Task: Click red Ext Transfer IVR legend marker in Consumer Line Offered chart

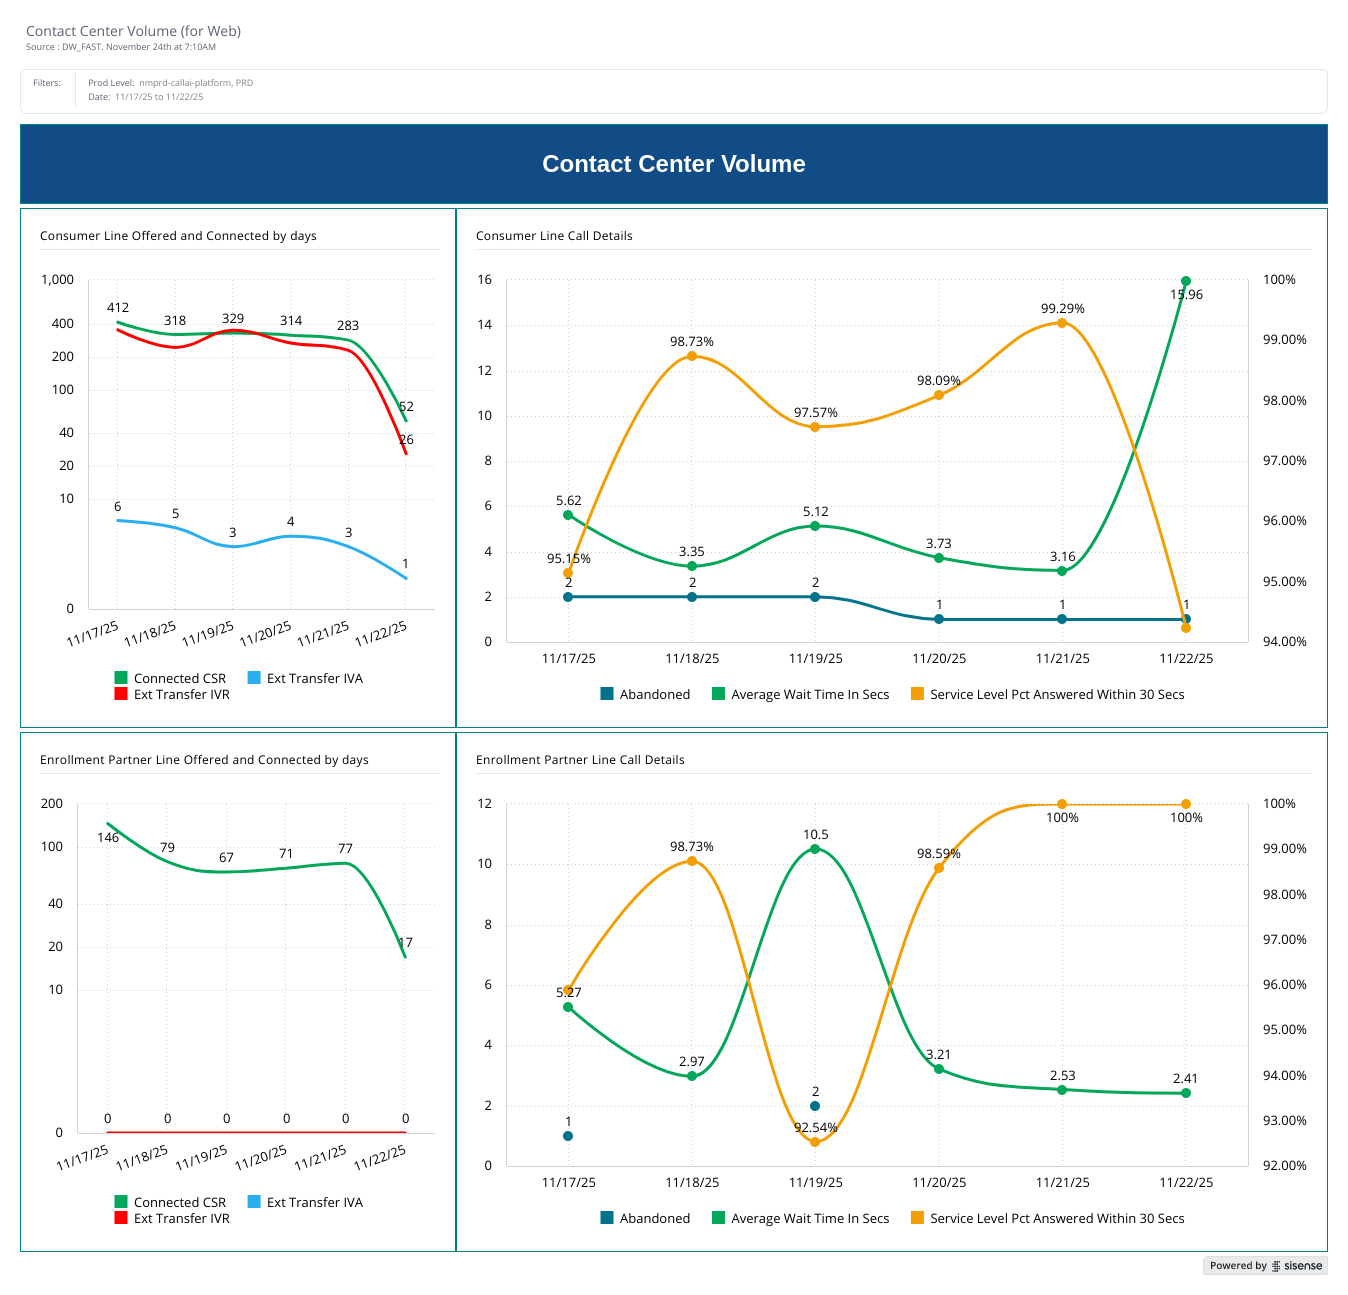Action: (x=121, y=694)
